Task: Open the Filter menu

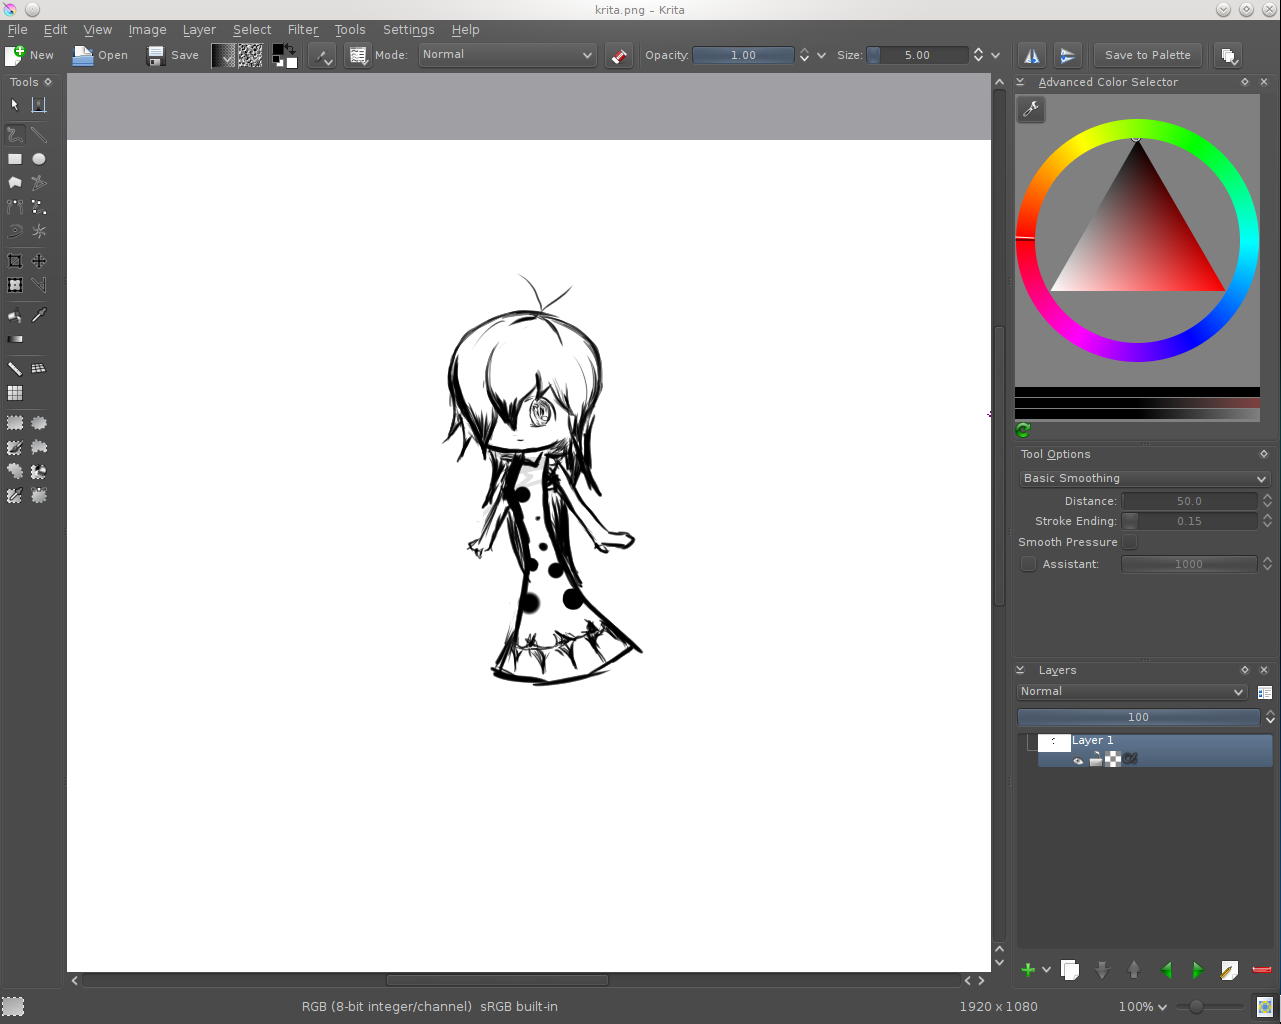Action: (303, 29)
